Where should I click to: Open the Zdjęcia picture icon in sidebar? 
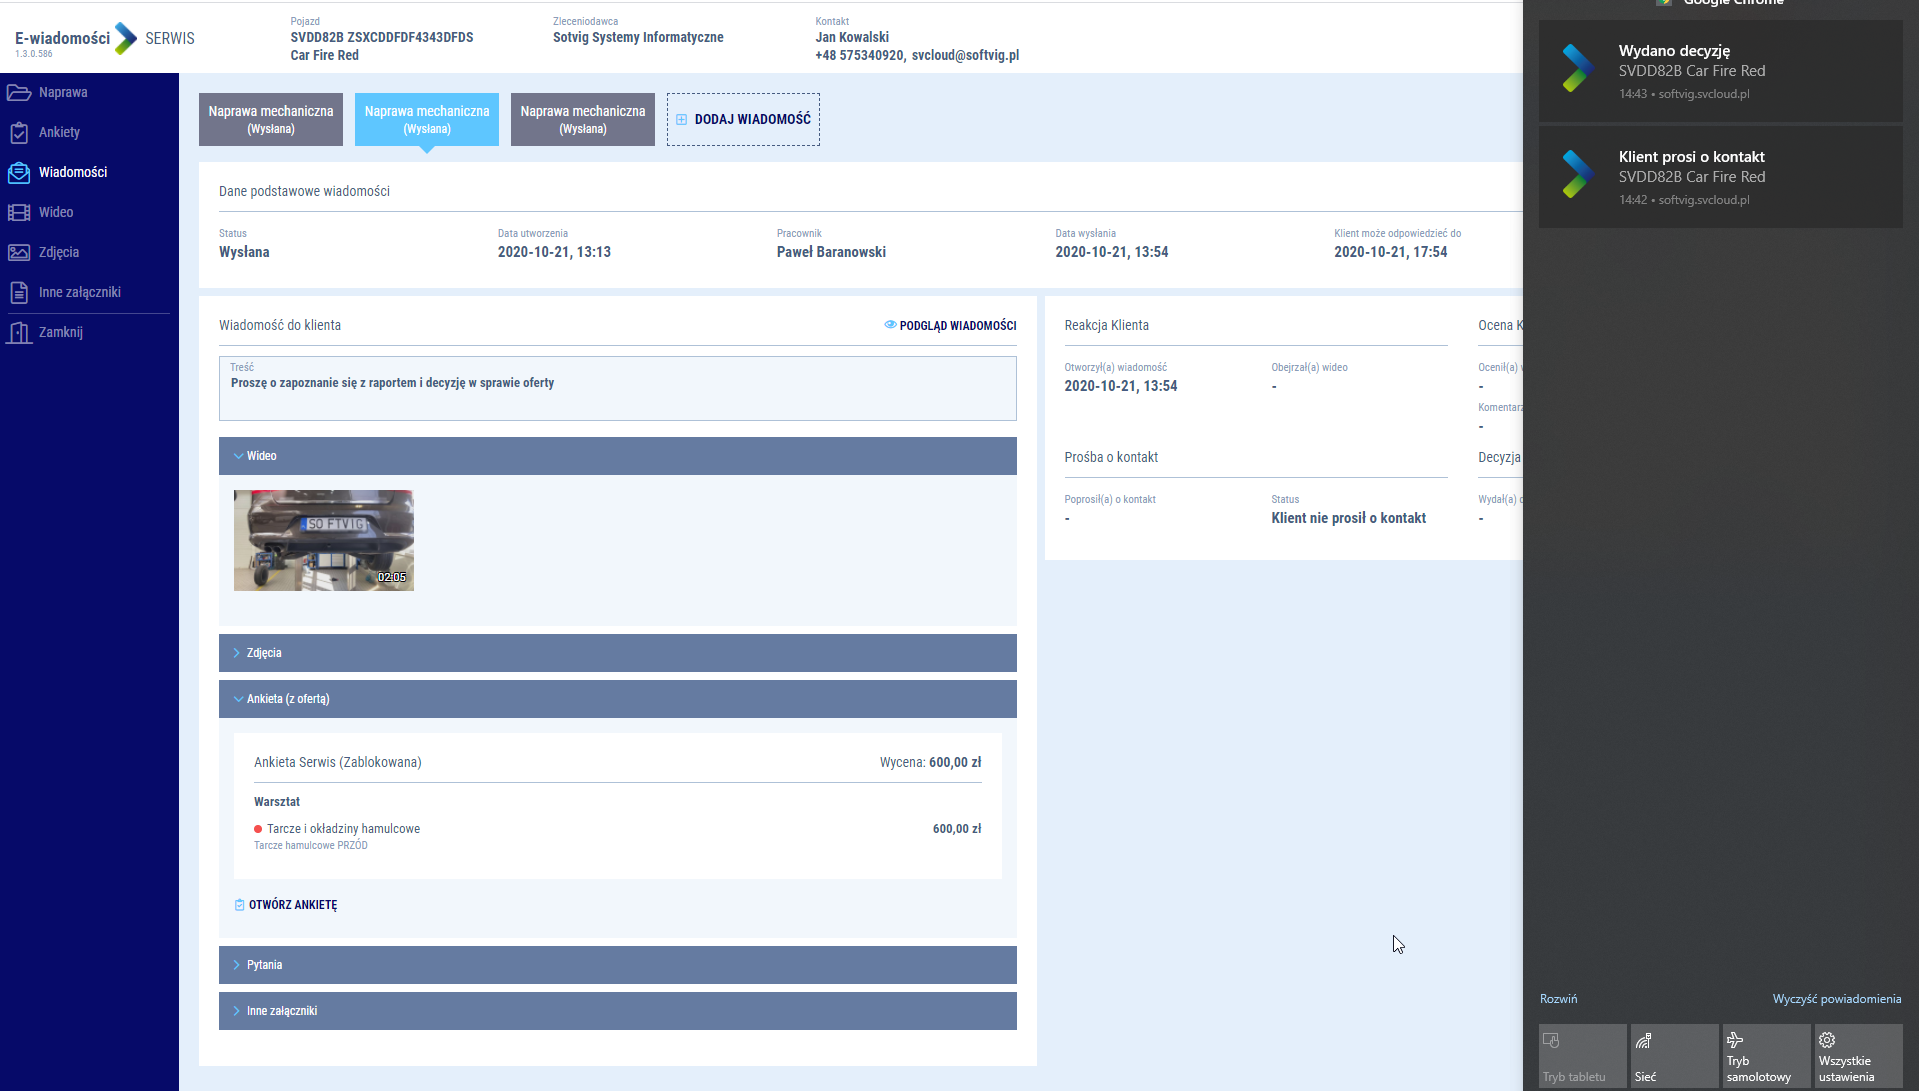(x=19, y=253)
